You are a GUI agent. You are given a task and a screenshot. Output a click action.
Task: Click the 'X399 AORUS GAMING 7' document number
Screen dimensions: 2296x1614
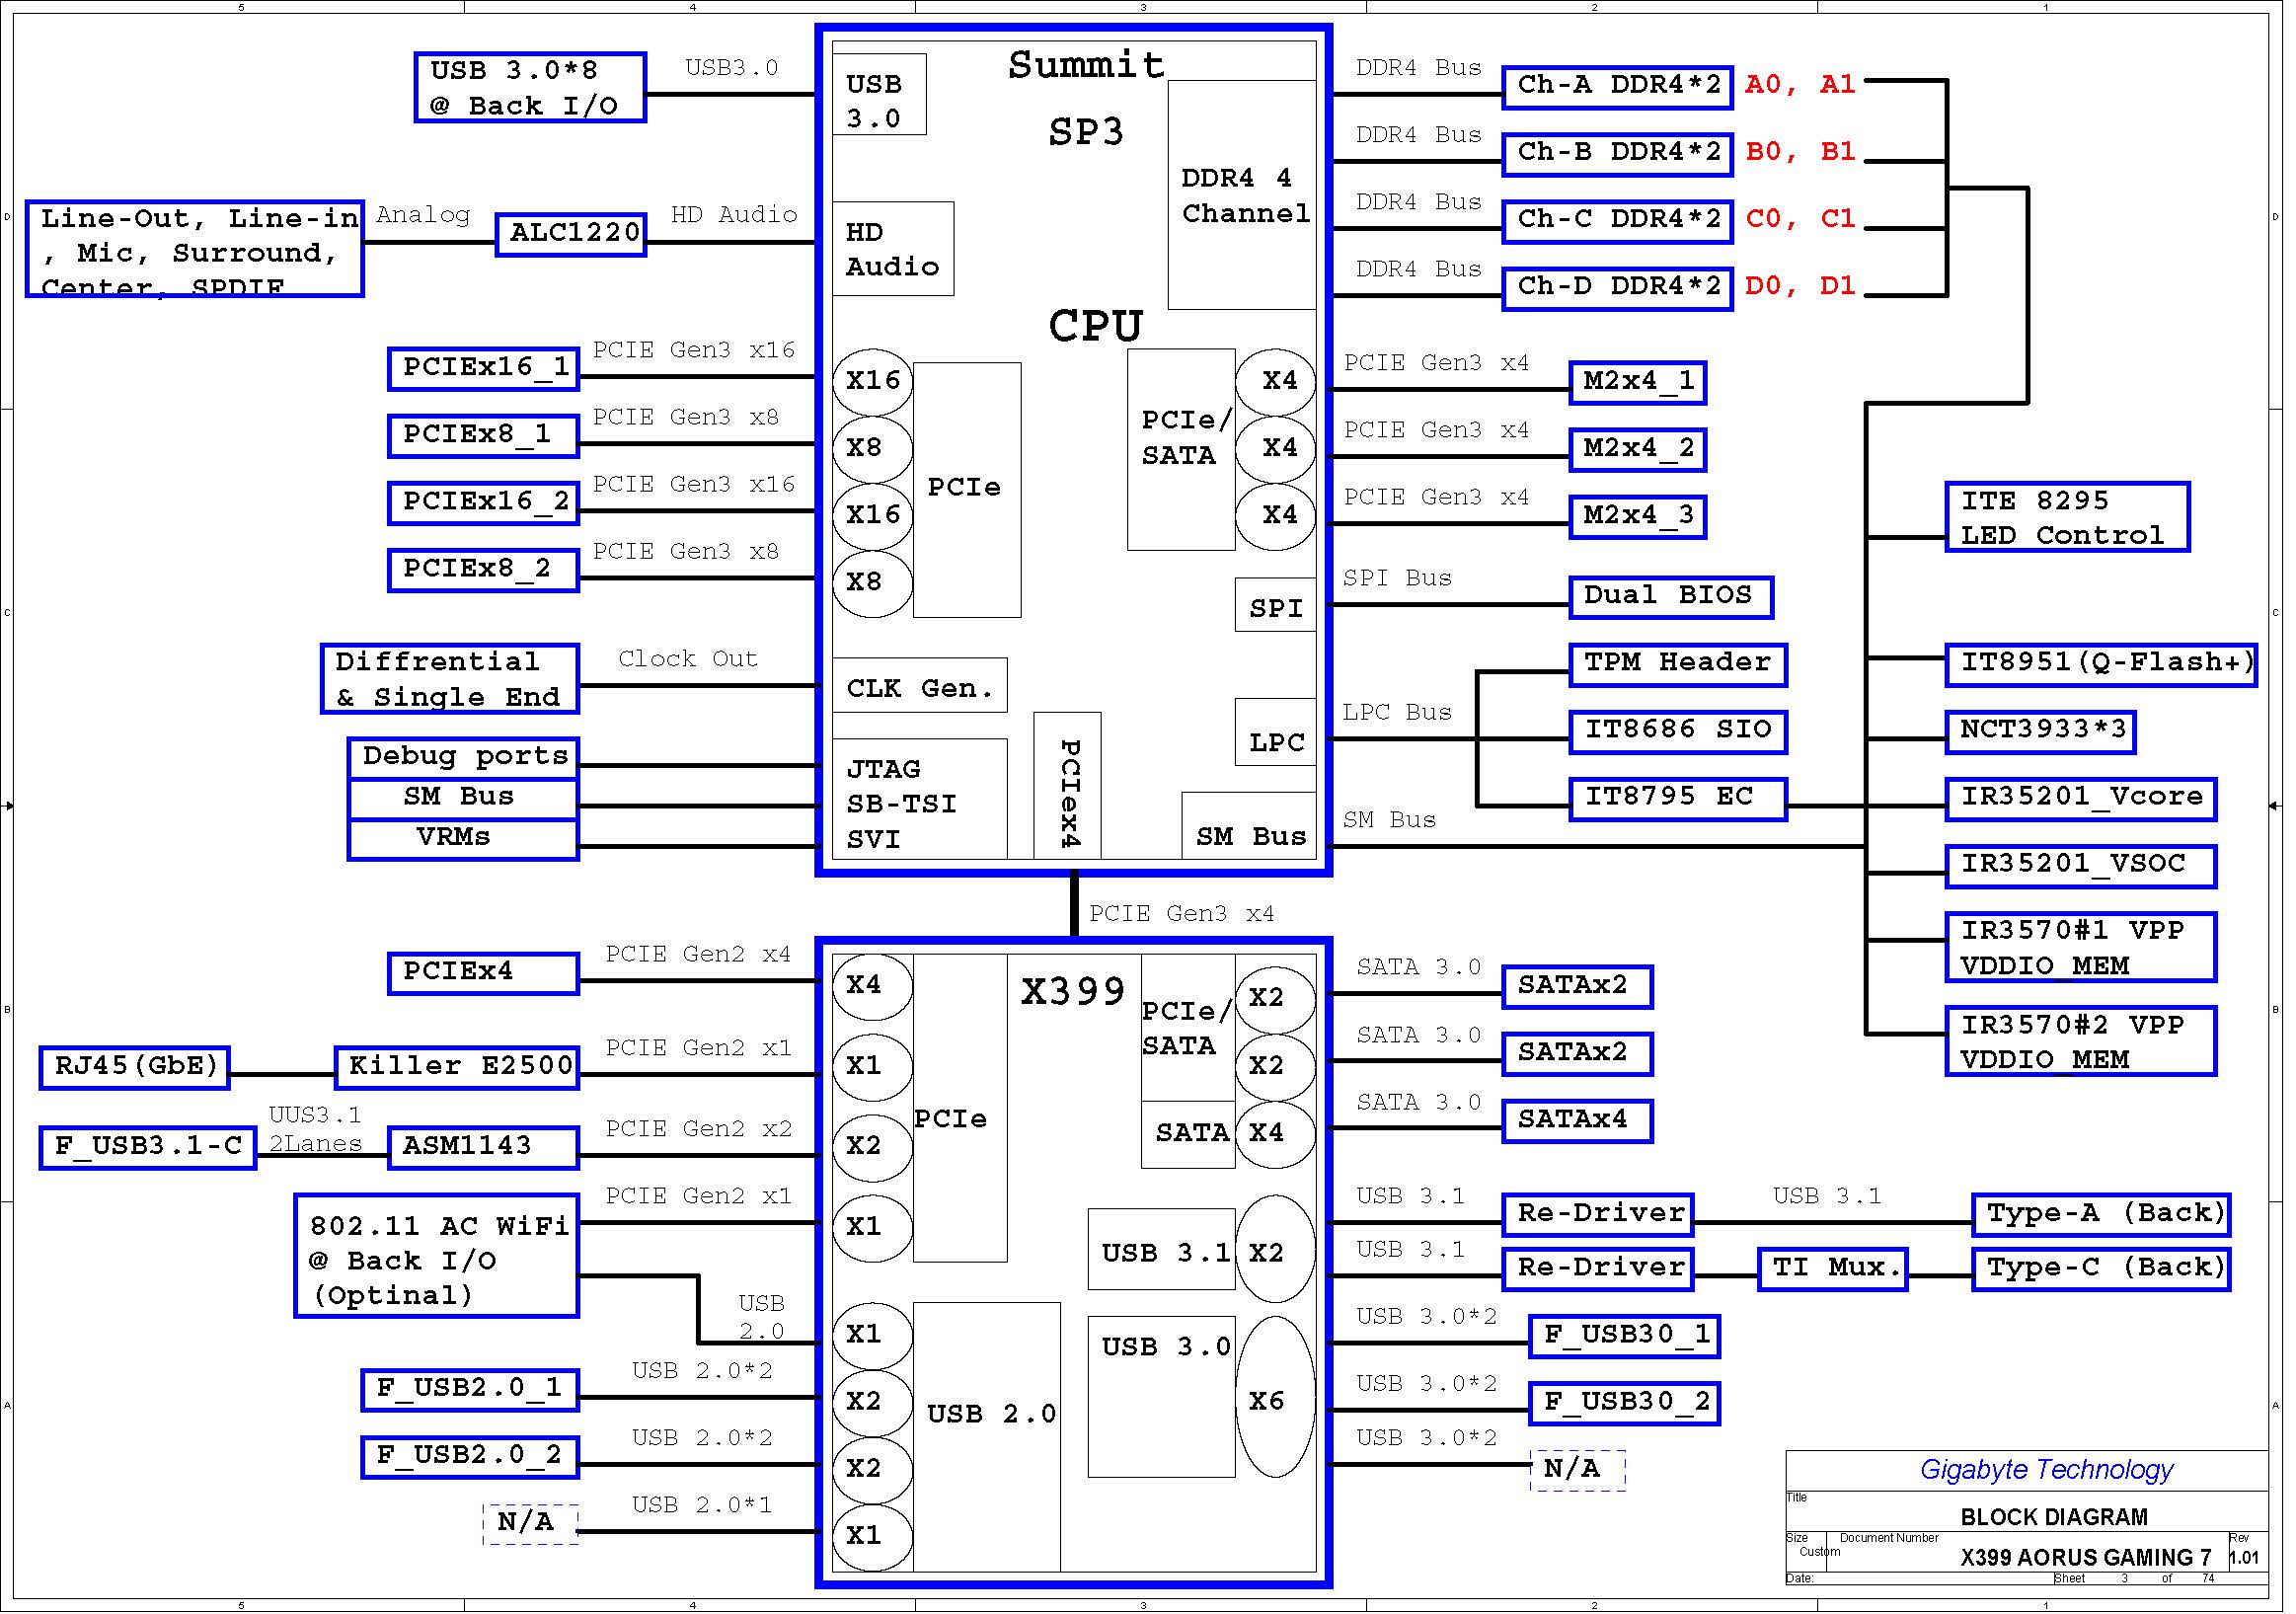coord(2086,1559)
